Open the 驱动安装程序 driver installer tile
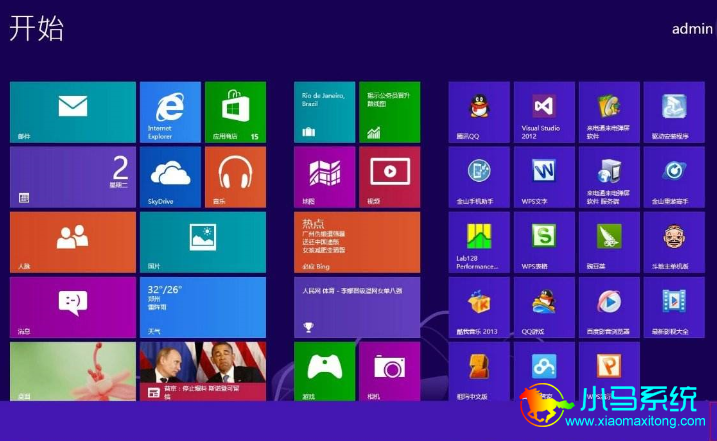This screenshot has height=441, width=717. pyautogui.click(x=674, y=112)
